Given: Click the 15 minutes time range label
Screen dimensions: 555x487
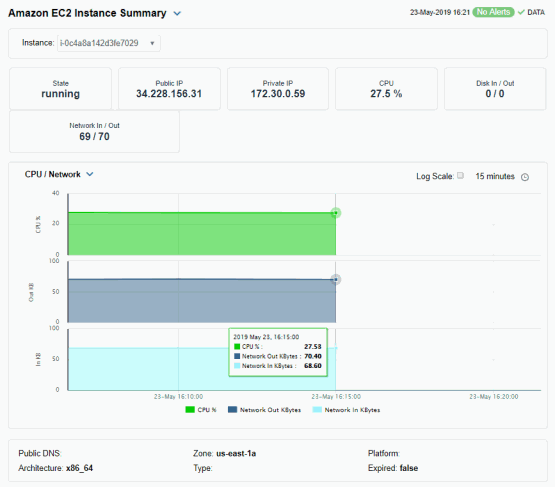Looking at the screenshot, I should [x=495, y=176].
